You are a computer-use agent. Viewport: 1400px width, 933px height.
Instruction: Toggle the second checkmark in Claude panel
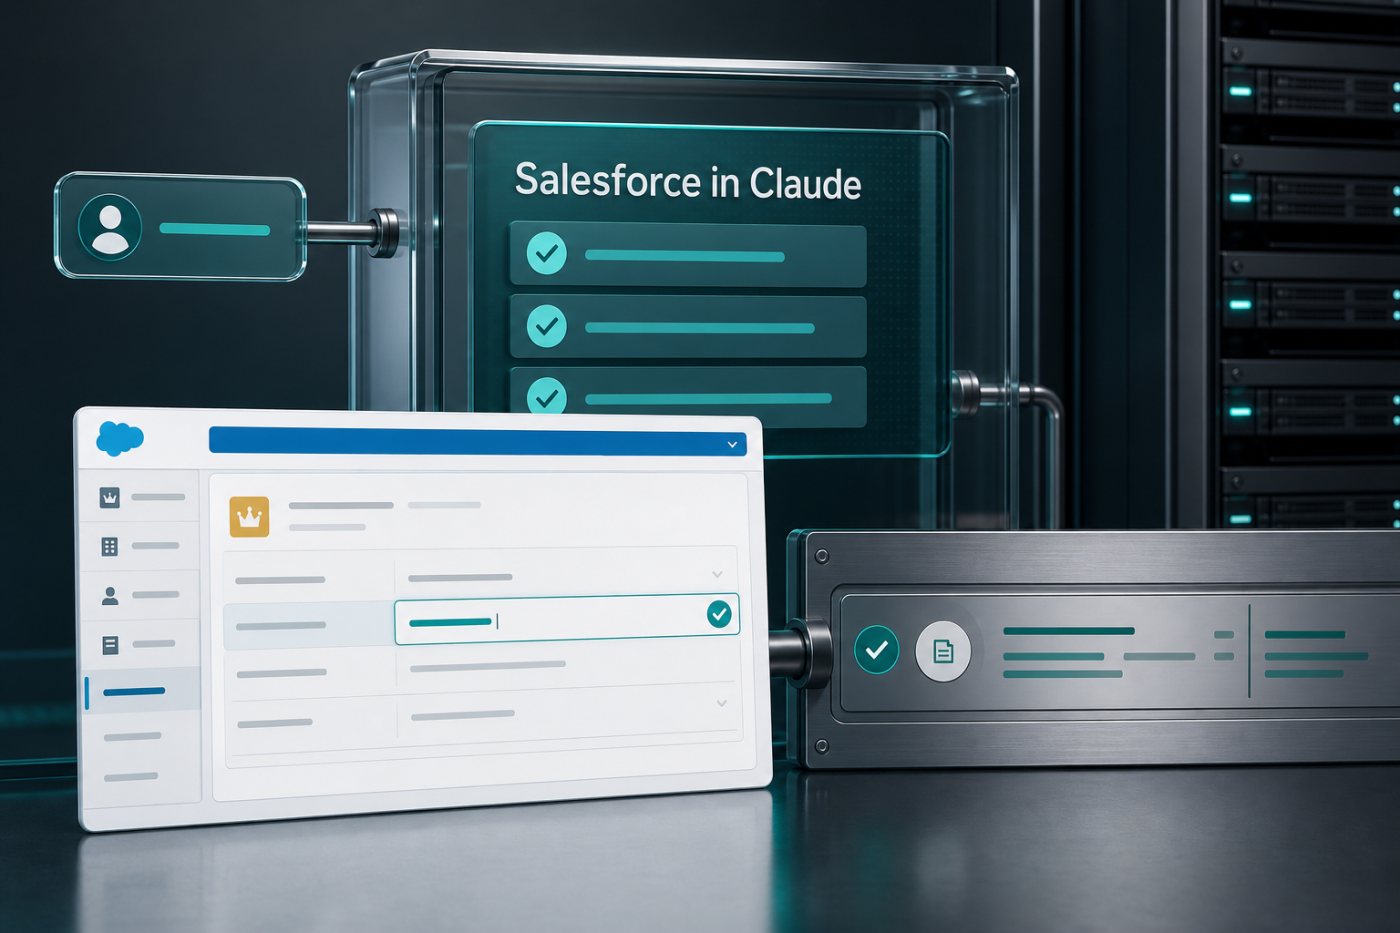546,325
